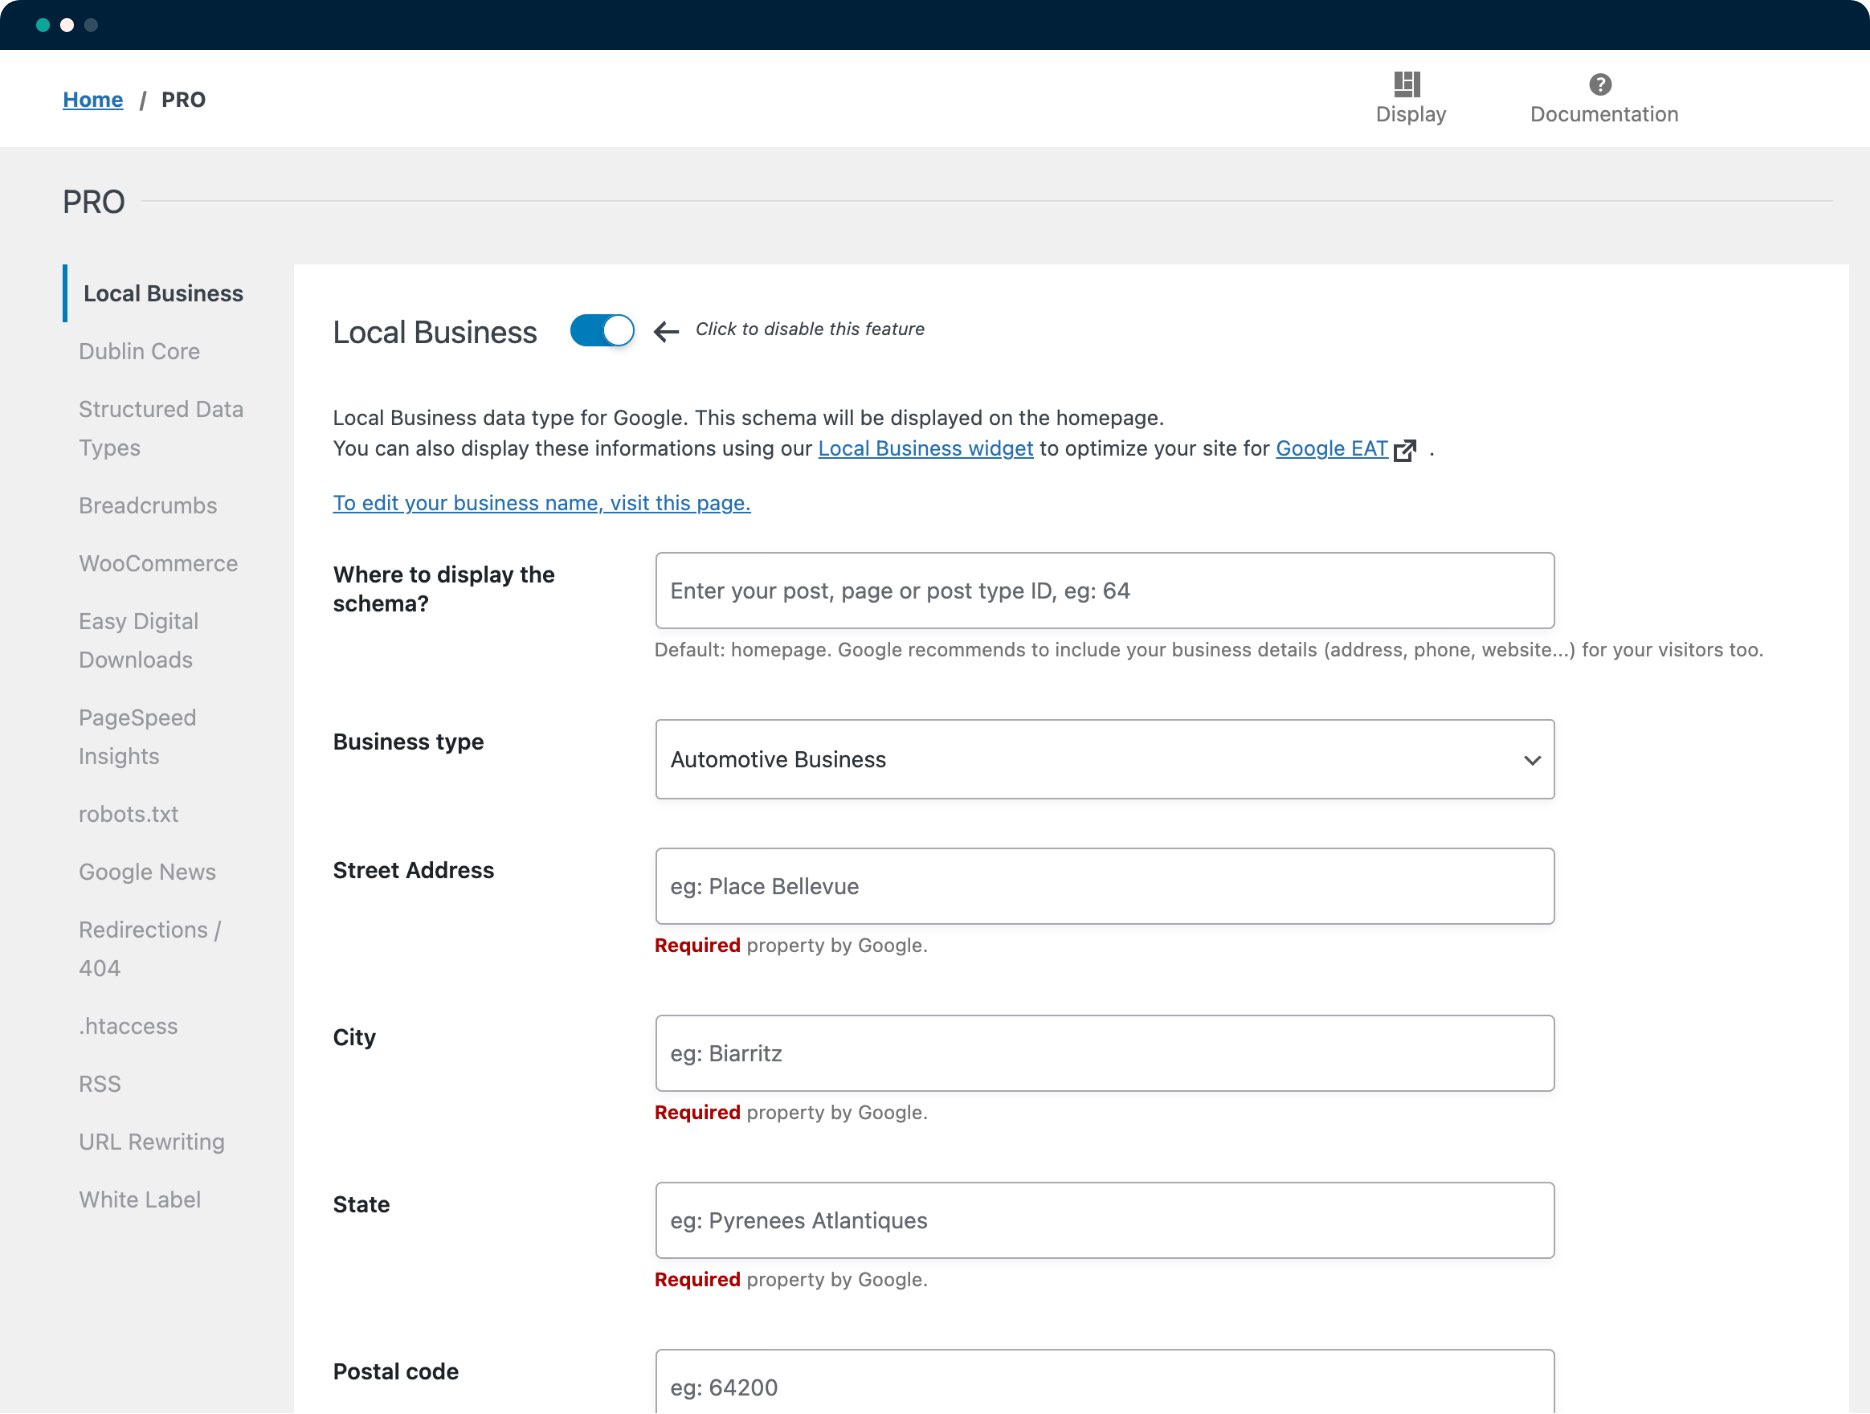Viewport: 1870px width, 1414px height.
Task: Open the Dublin Core tab
Action: point(139,351)
